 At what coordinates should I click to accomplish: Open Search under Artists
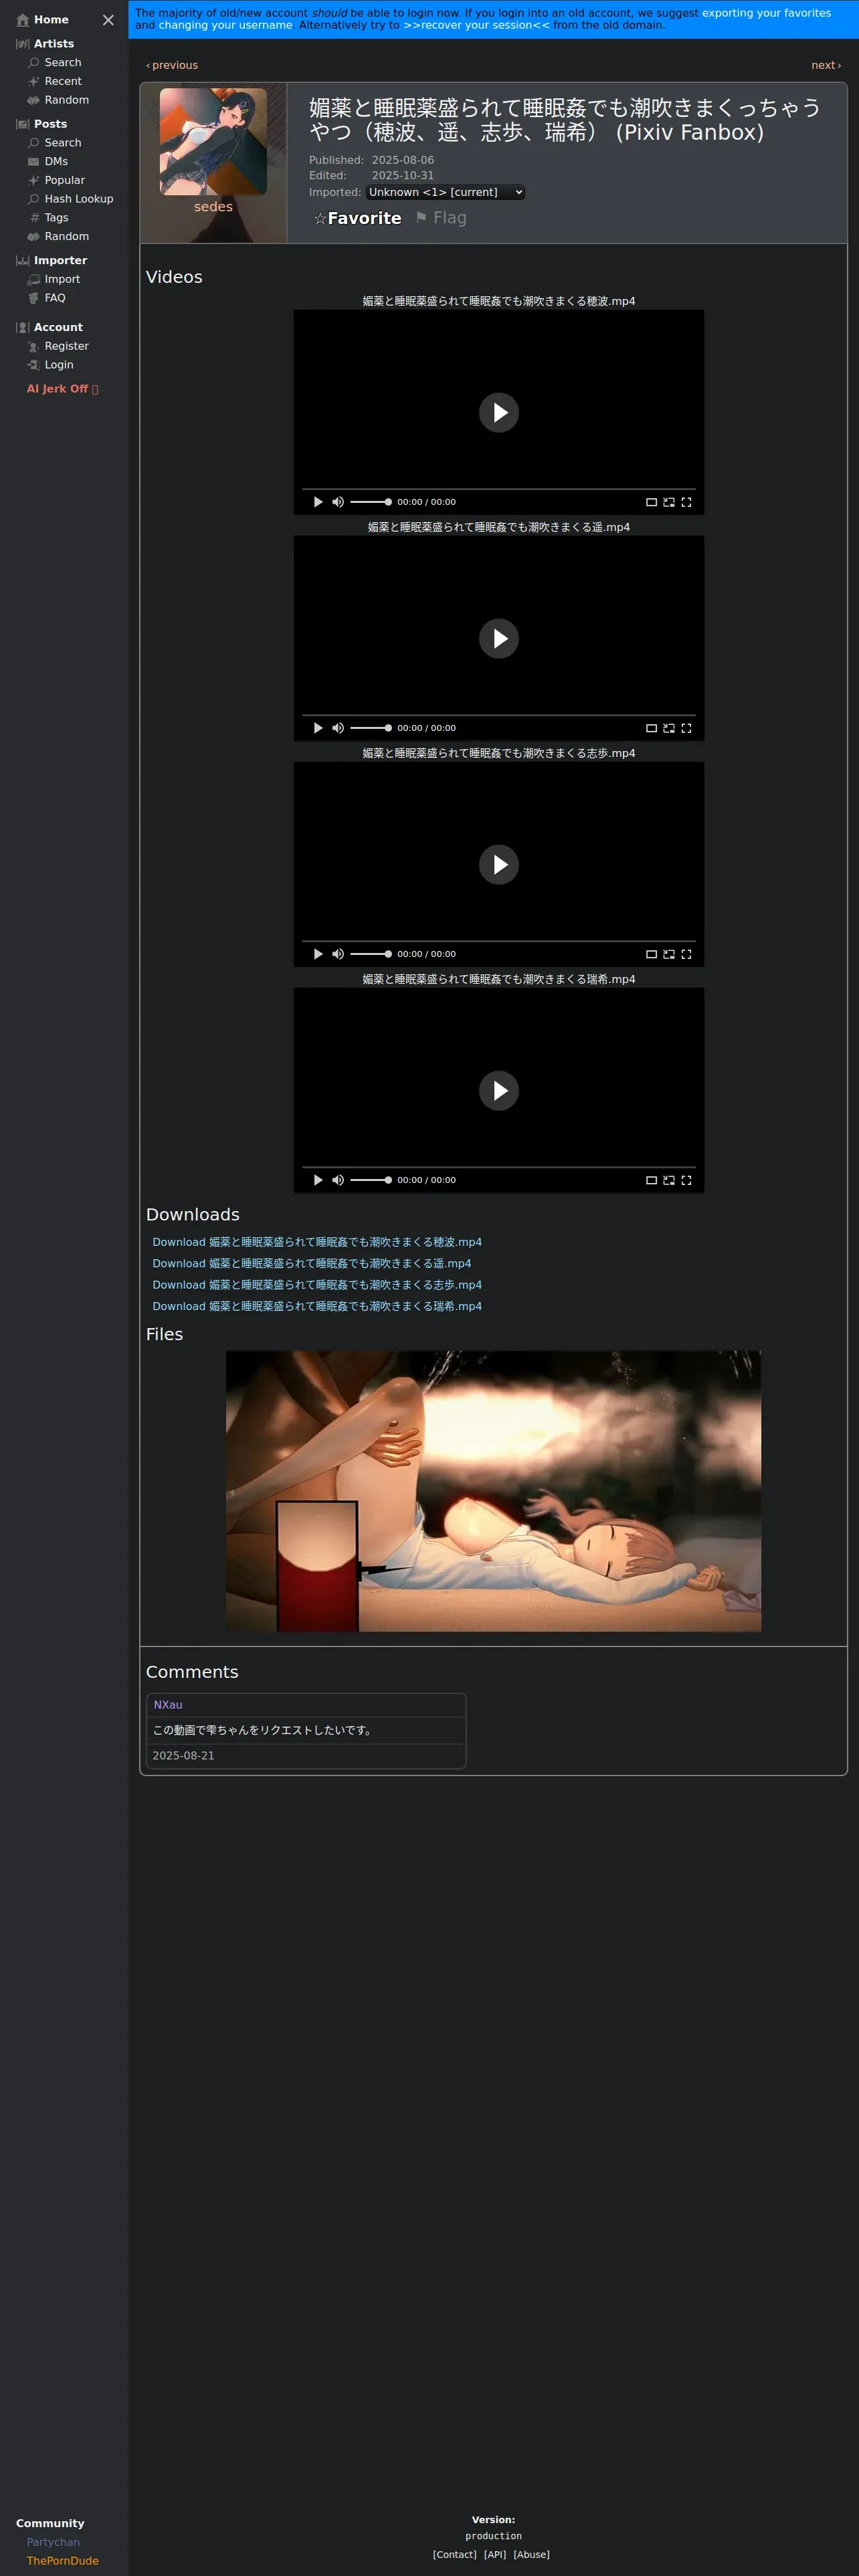tap(55, 62)
